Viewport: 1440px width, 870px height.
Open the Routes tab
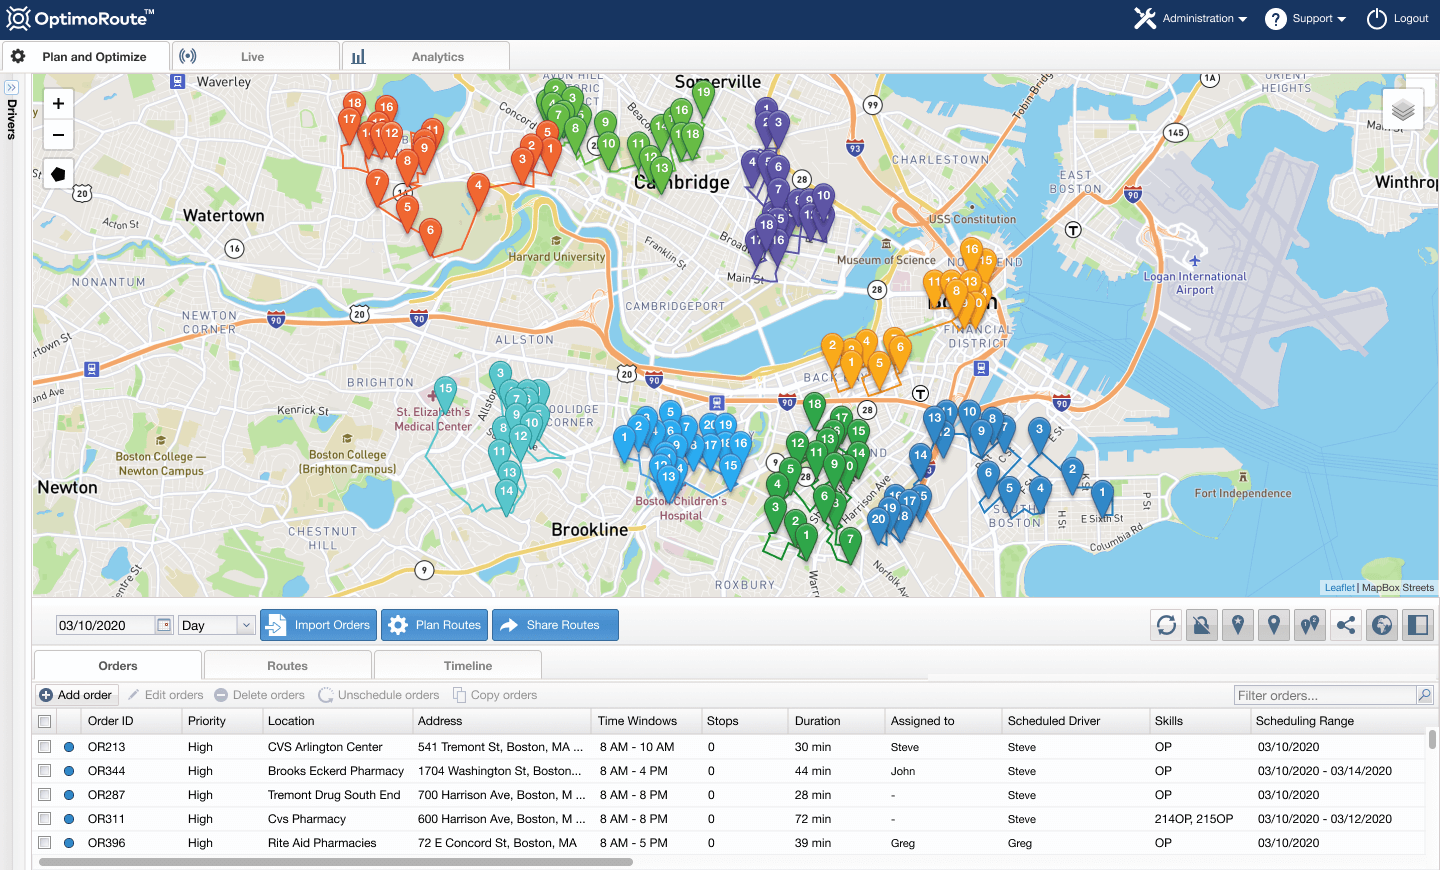click(x=287, y=665)
